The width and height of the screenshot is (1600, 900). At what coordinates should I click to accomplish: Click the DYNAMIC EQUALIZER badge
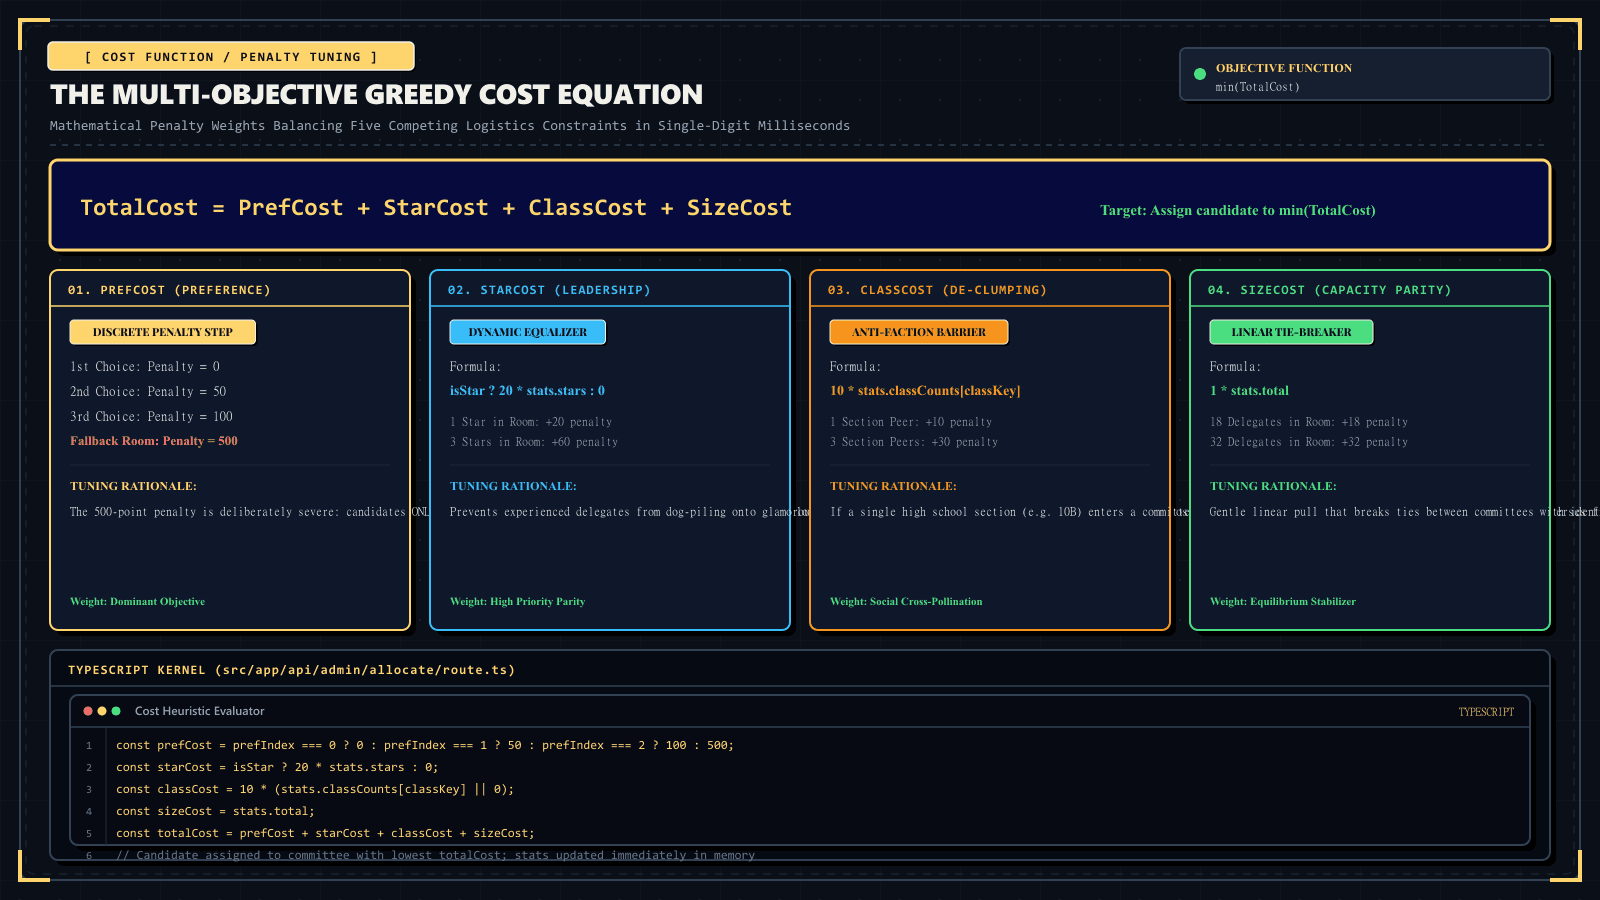528,332
